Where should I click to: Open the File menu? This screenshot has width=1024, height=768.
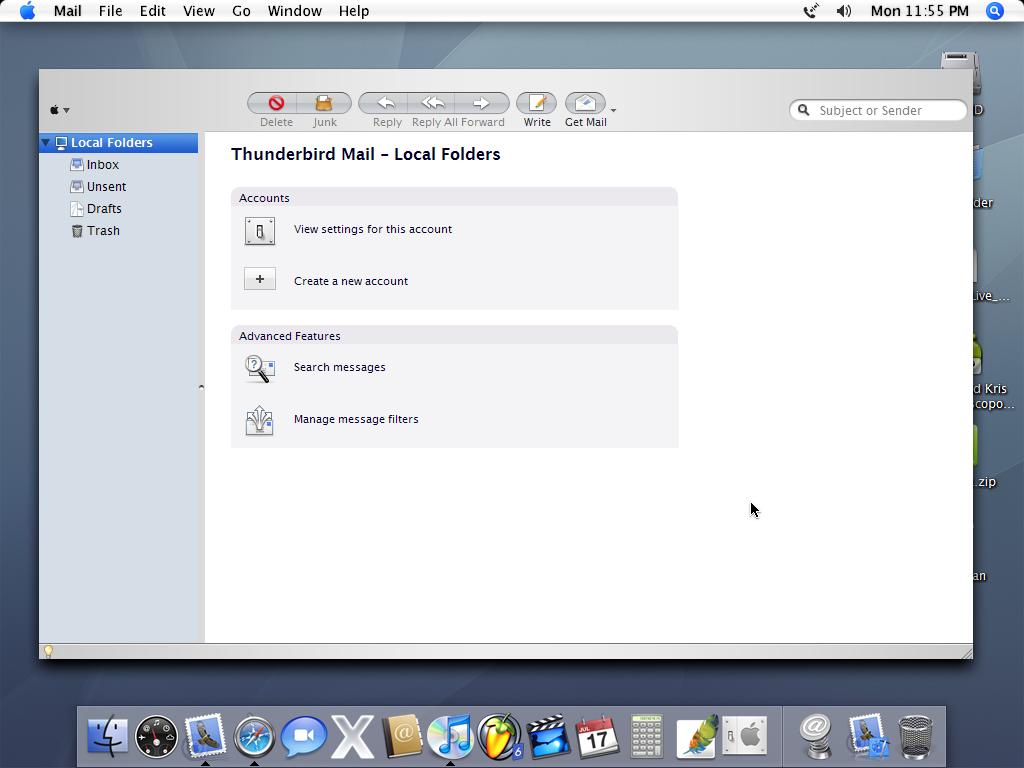click(110, 11)
